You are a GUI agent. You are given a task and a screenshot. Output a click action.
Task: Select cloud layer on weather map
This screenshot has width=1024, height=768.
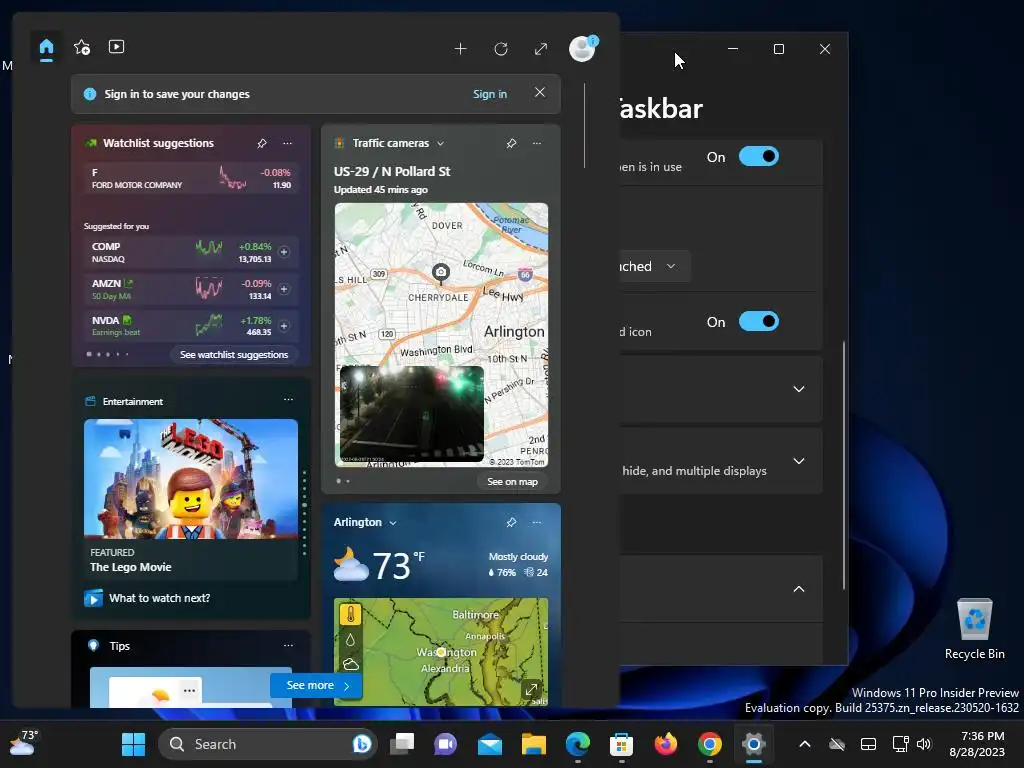click(351, 665)
